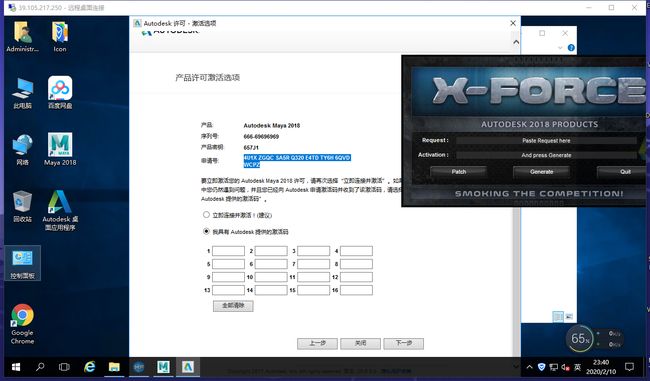Click activation code box 13
The height and width of the screenshot is (381, 650).
click(228, 290)
